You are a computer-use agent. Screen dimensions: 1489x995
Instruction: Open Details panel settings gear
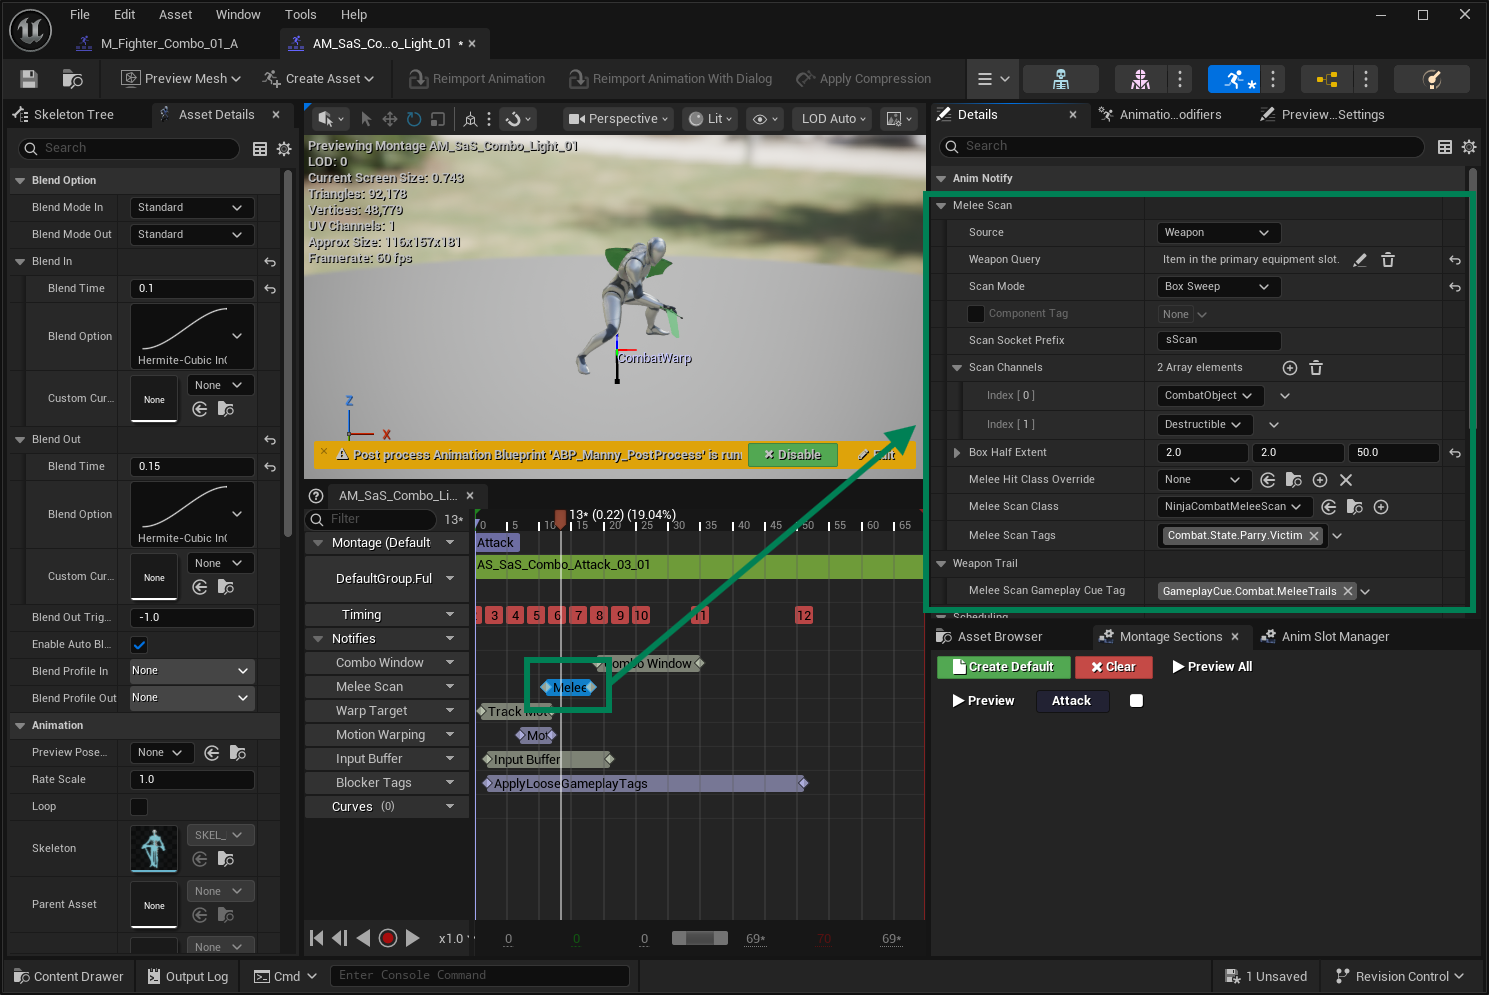pos(1469,147)
